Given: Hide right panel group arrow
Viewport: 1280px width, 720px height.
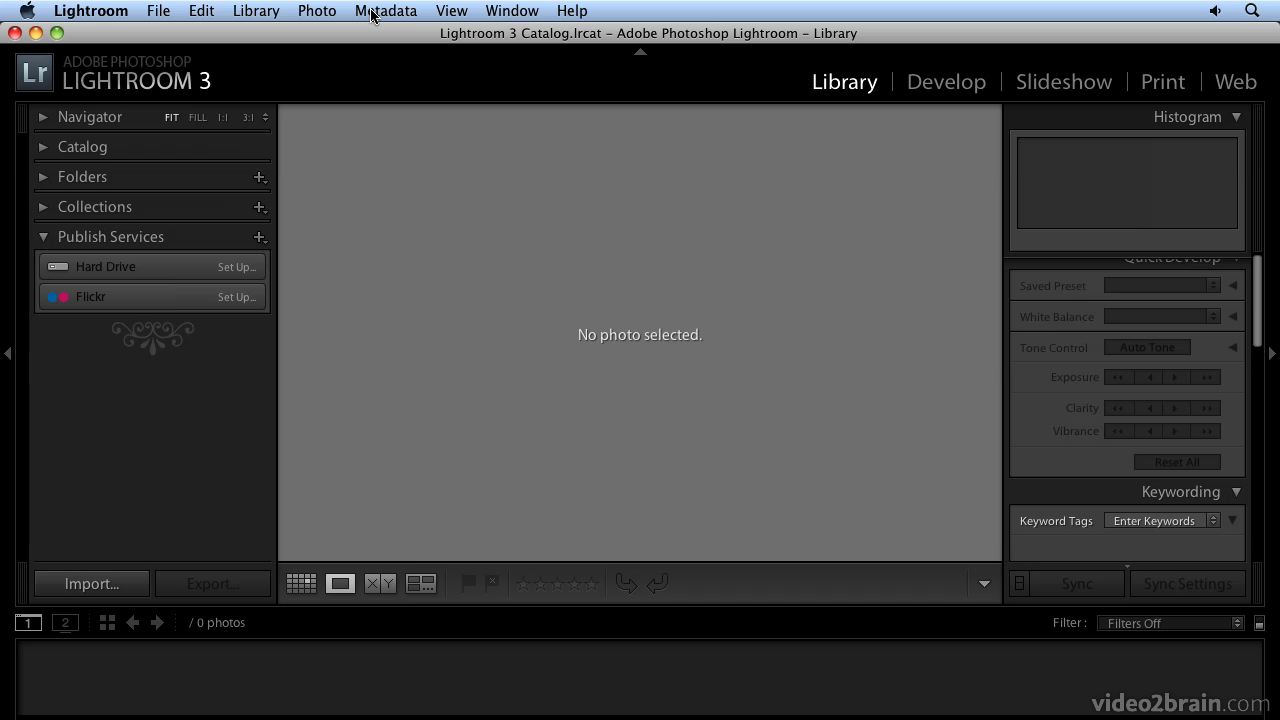Looking at the screenshot, I should (1272, 353).
